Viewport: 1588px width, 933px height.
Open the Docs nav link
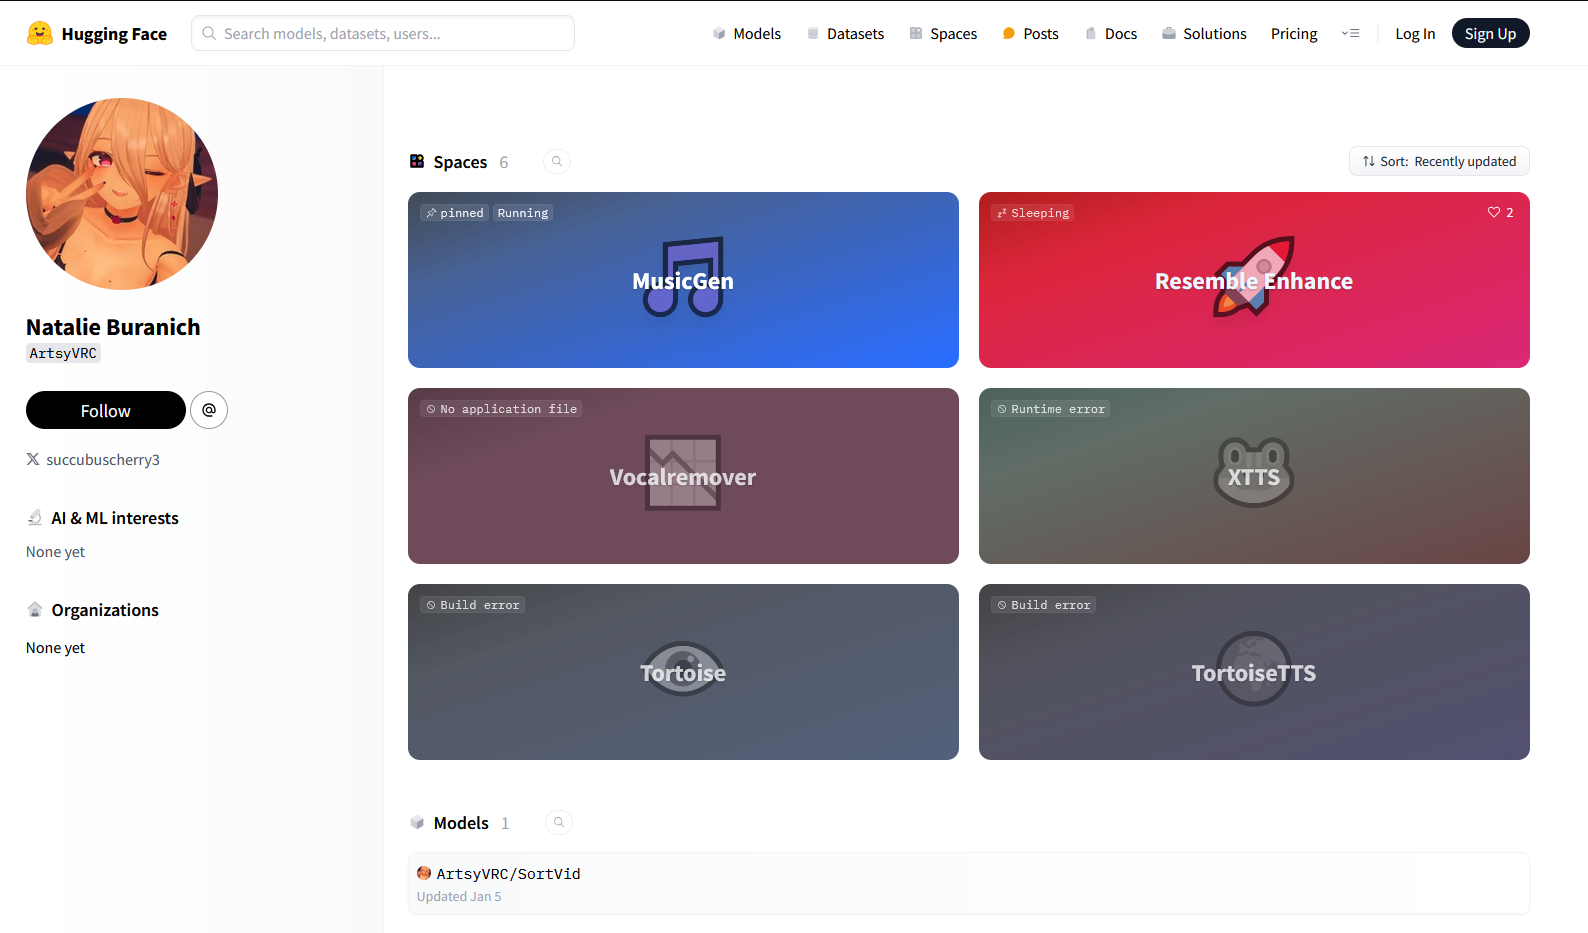point(1111,34)
